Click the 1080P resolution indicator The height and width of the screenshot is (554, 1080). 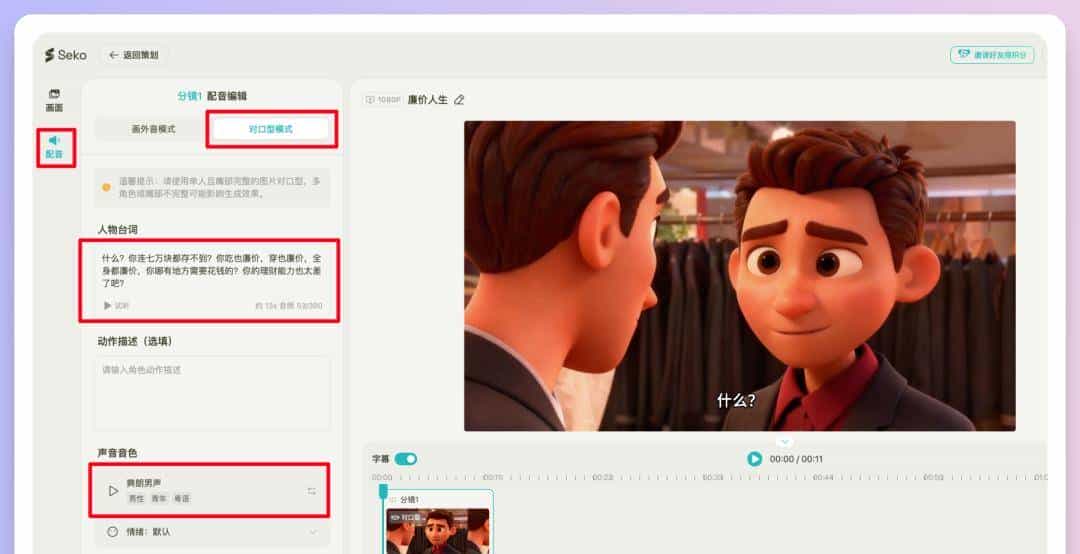pos(383,100)
